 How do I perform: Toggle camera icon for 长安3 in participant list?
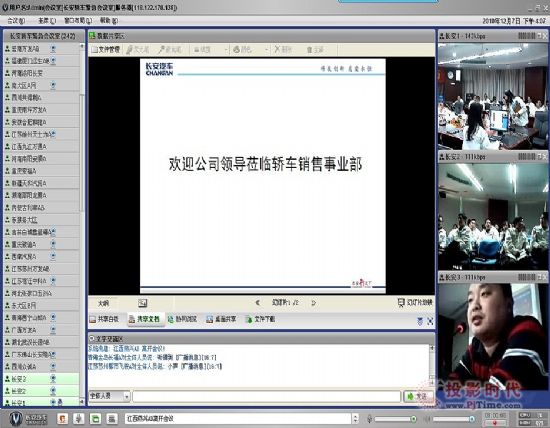click(x=53, y=378)
